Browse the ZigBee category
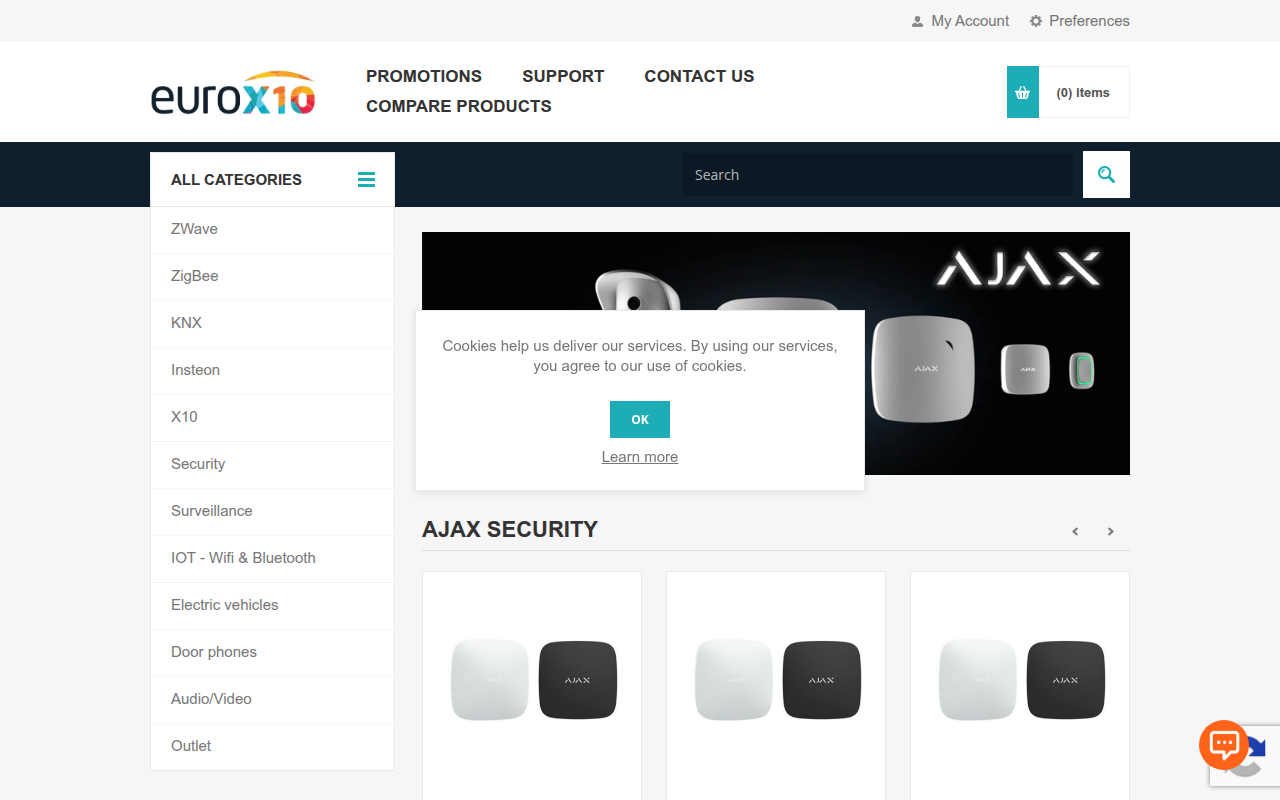This screenshot has width=1280, height=800. click(x=272, y=276)
